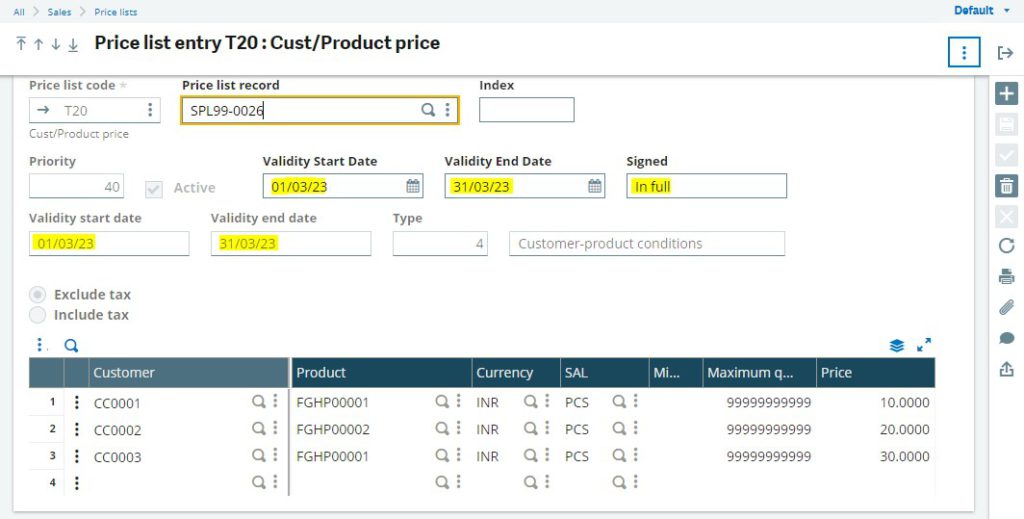The image size is (1024, 519).
Task: Go to Price lists breadcrumb link
Action: tap(116, 12)
